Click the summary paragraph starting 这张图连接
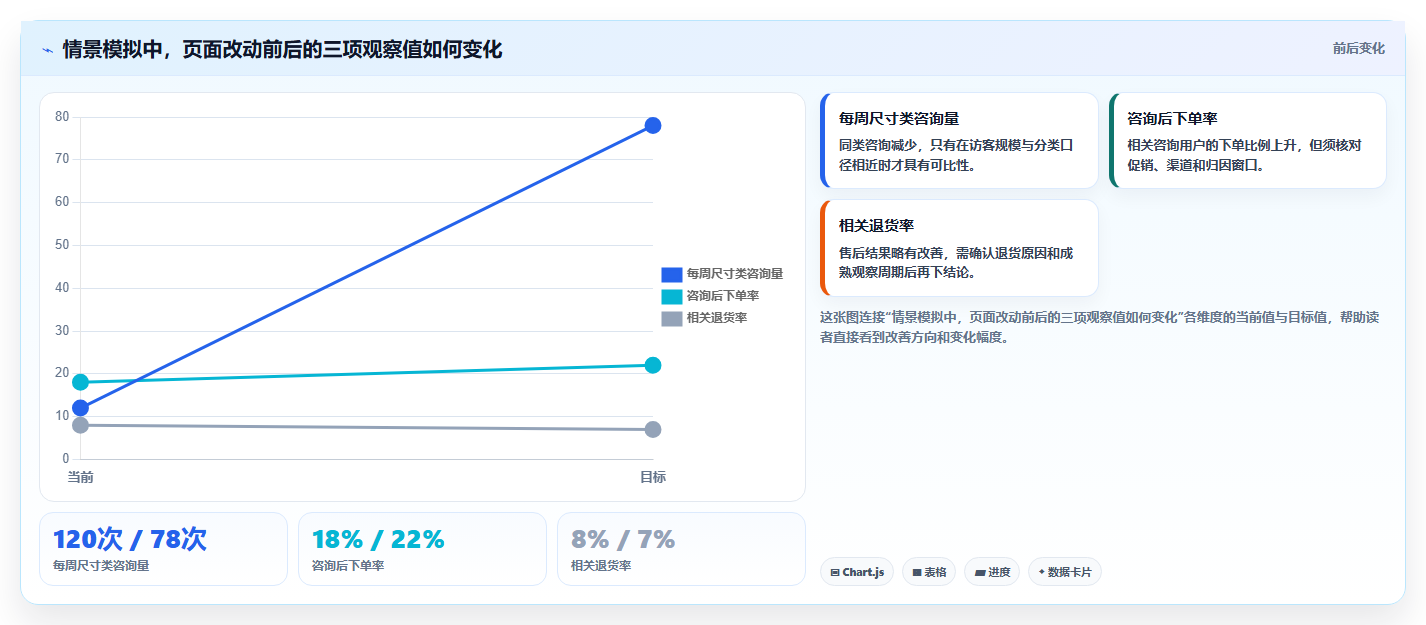This screenshot has height=625, width=1426. click(x=1100, y=327)
